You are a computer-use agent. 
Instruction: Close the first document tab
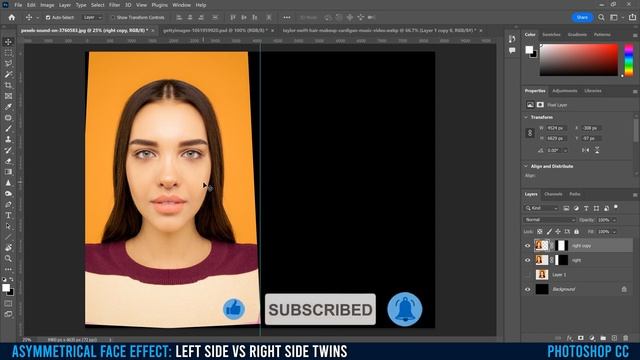pos(153,30)
